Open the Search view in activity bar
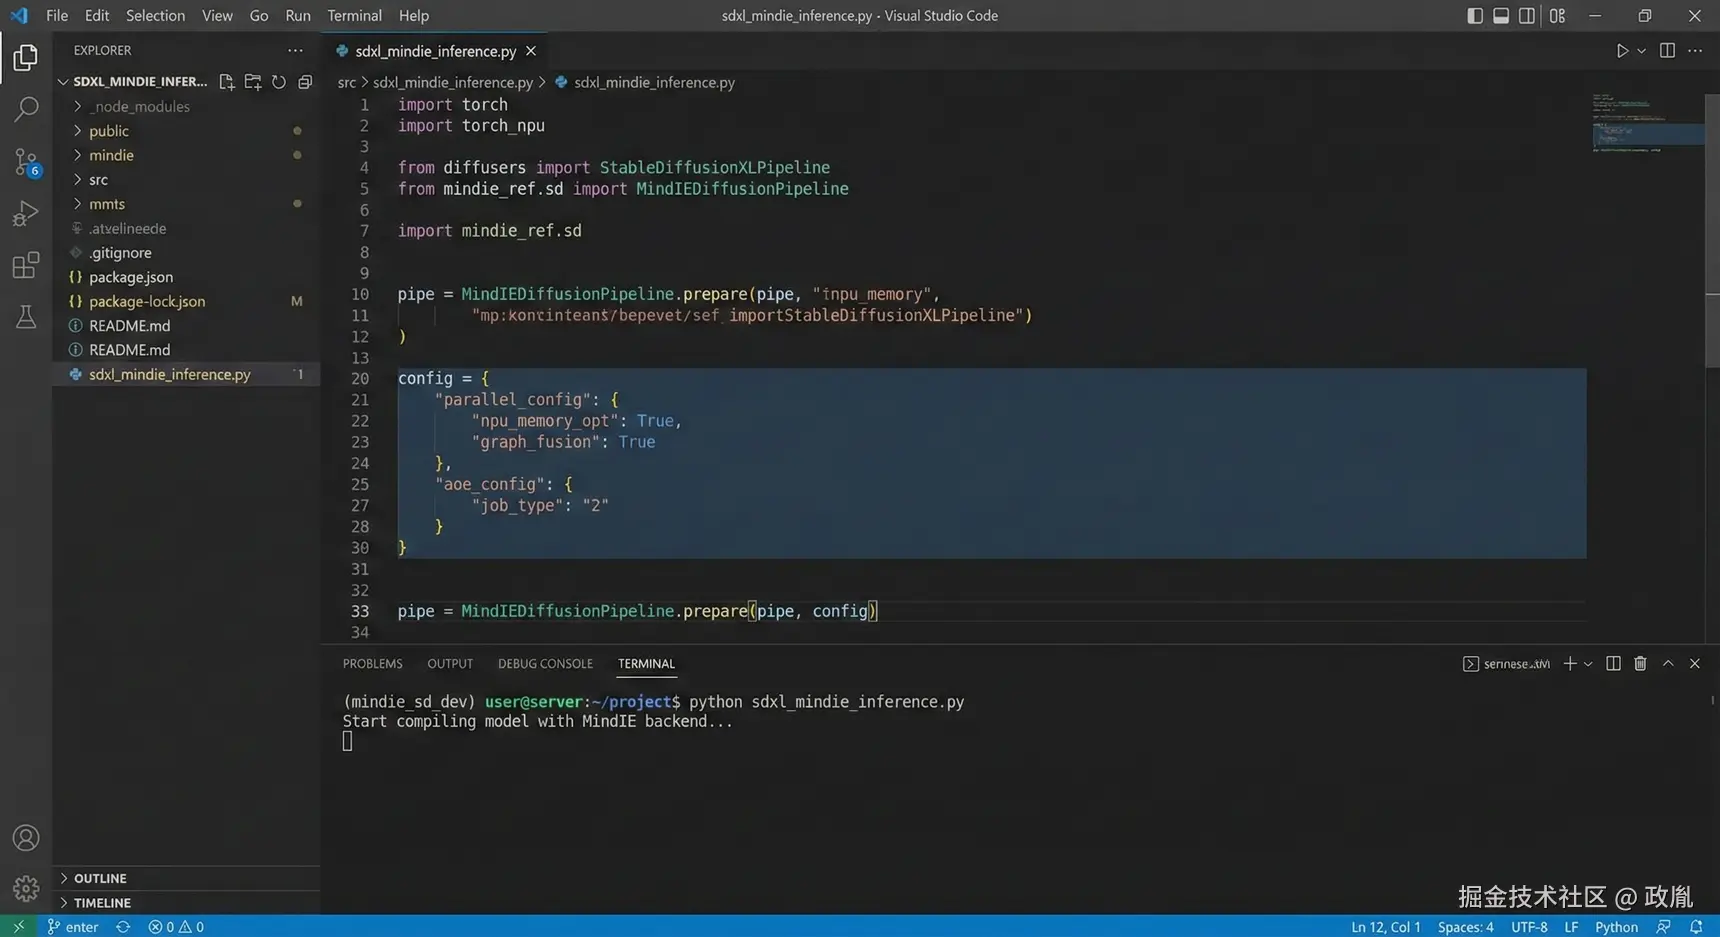Screen dimensions: 1720x937 [x=26, y=109]
